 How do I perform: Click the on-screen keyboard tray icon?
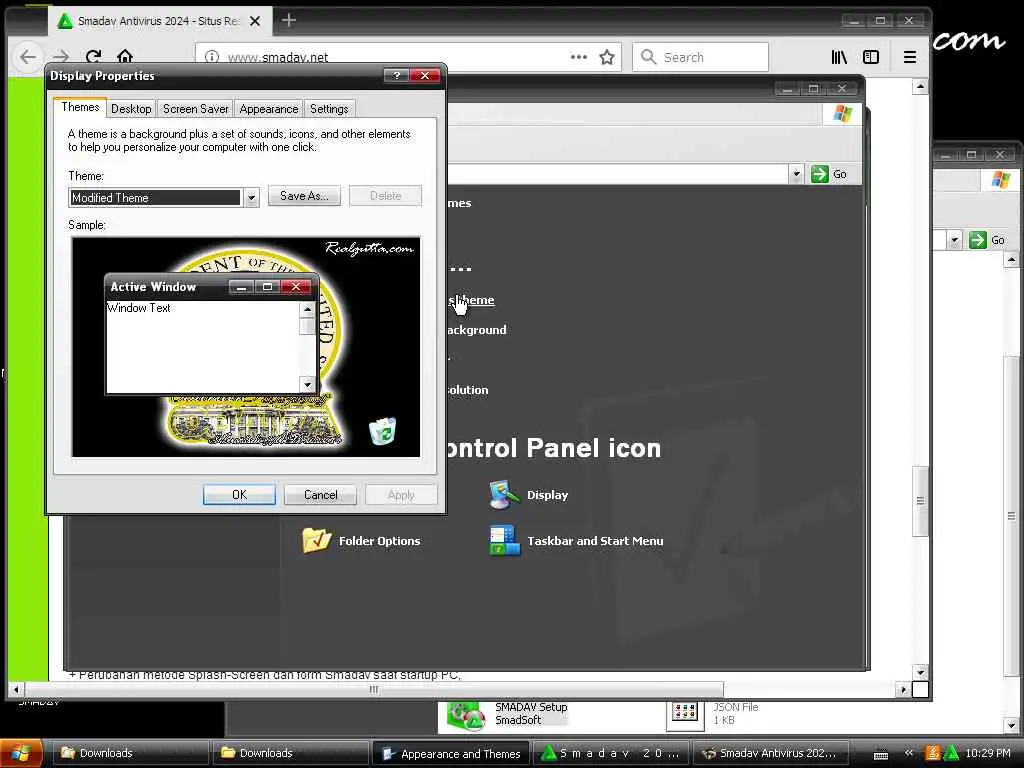[881, 755]
